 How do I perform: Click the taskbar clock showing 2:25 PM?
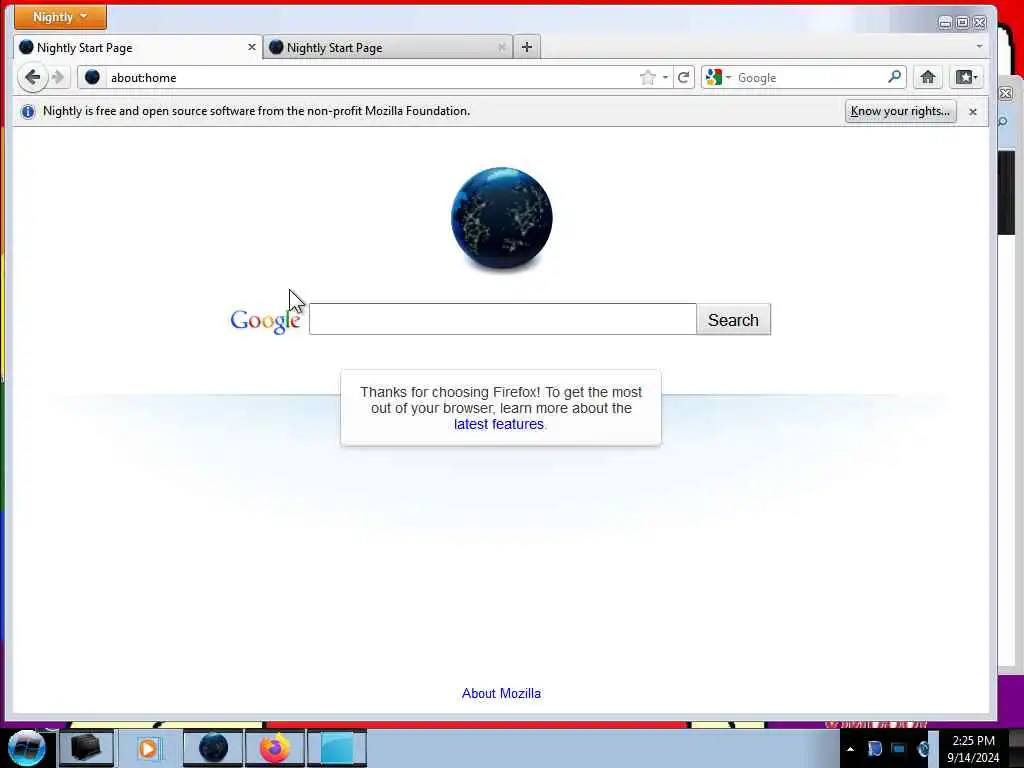coord(973,749)
